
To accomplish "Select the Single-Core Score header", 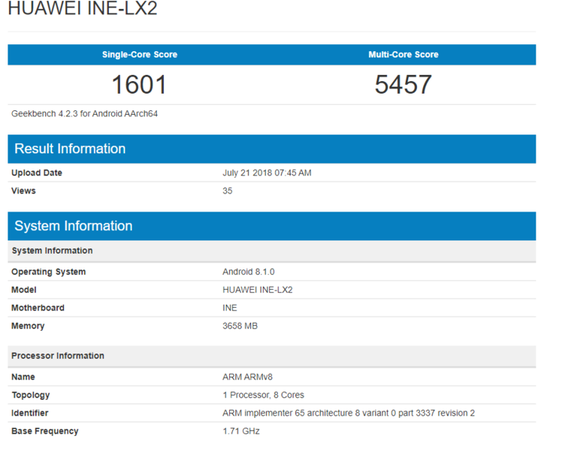I will click(140, 54).
